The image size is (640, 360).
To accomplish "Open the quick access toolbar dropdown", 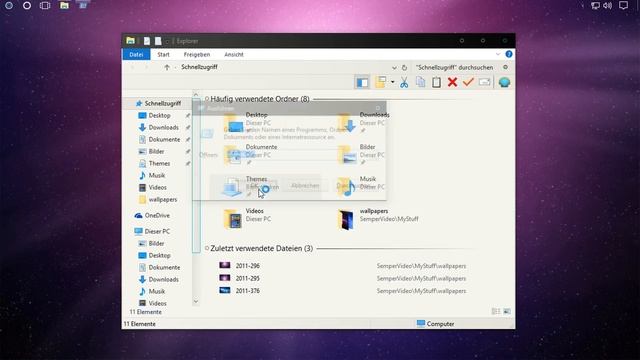I will point(167,41).
